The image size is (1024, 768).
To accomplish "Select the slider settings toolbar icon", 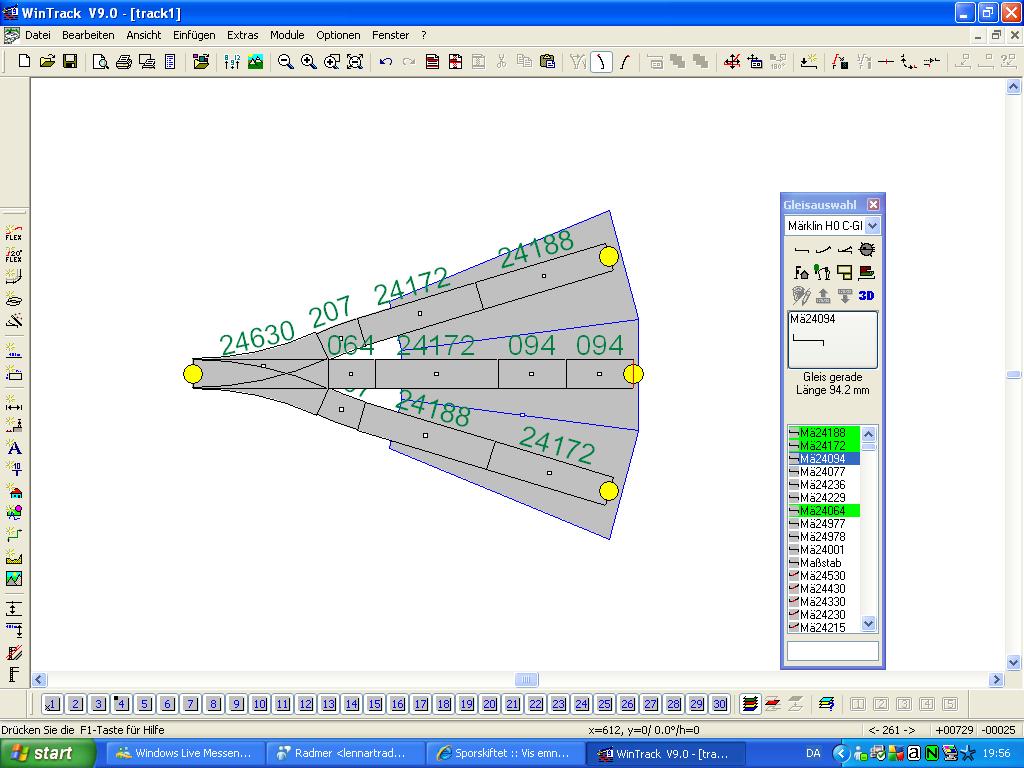I will click(232, 62).
